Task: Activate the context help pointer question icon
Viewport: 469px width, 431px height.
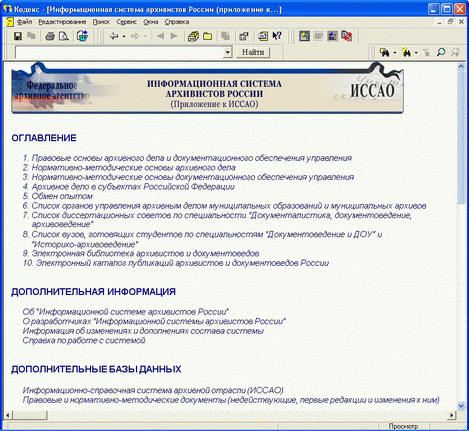Action: point(277,36)
